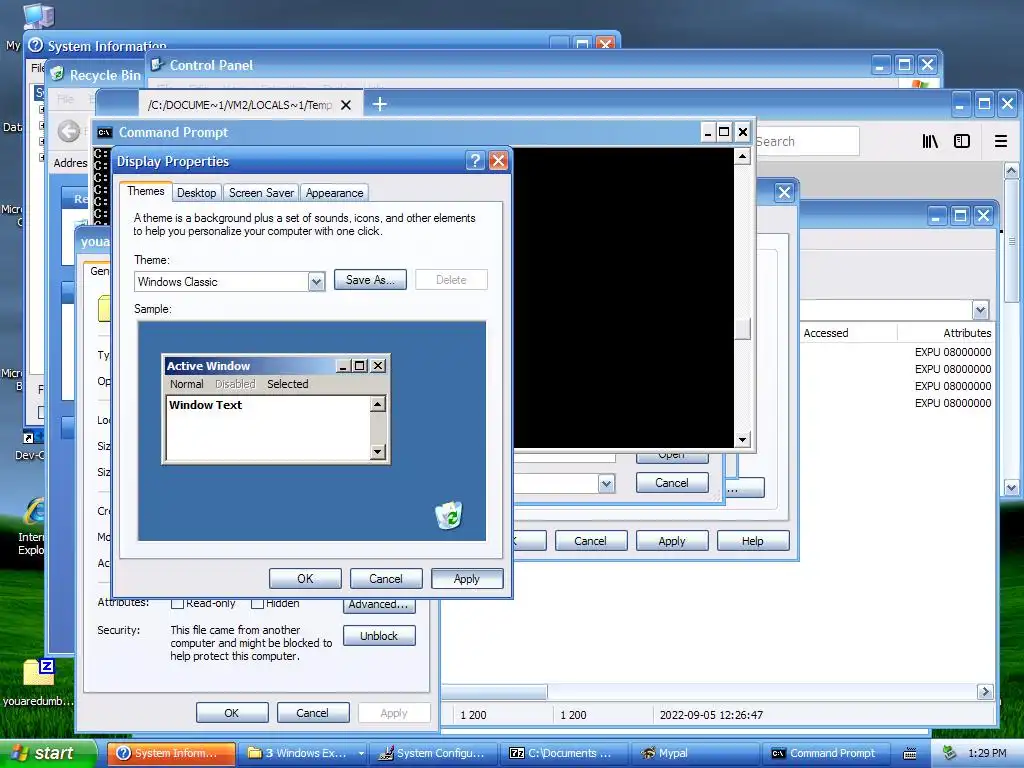Click the Cancel button below Open
Screen dimensions: 1024x768
click(672, 483)
